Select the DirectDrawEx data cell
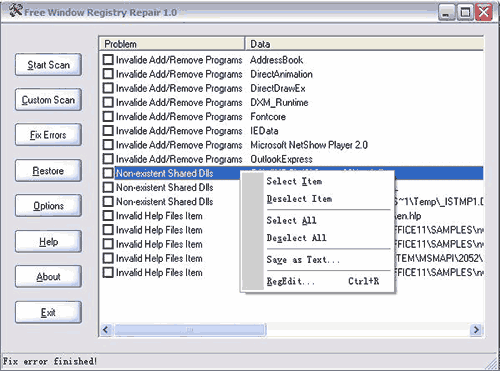Viewport: 500px width, 371px height. pyautogui.click(x=278, y=88)
